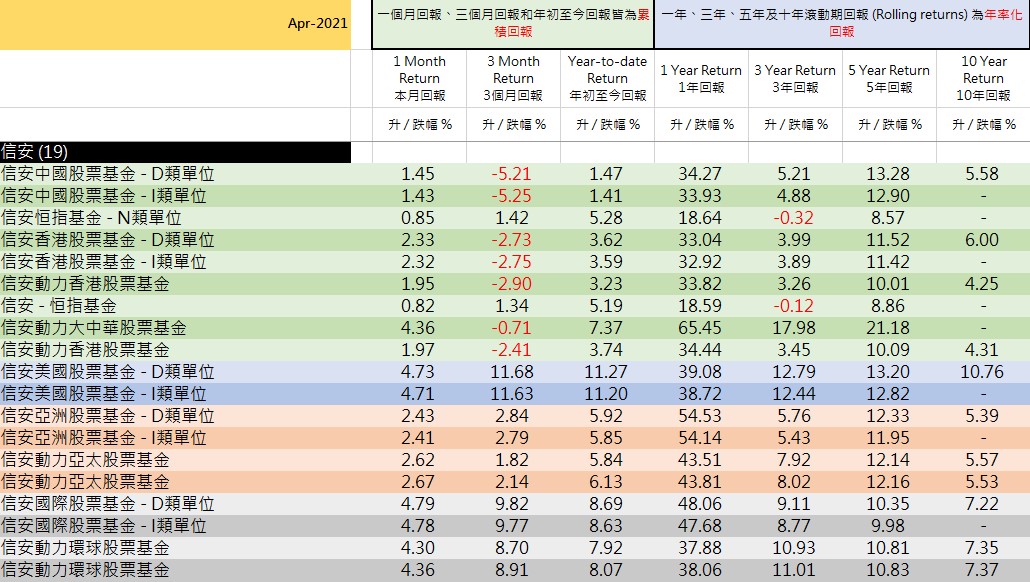The height and width of the screenshot is (582, 1030).
Task: Select row 信安恒指基金 - N類單位
Action: point(515,218)
